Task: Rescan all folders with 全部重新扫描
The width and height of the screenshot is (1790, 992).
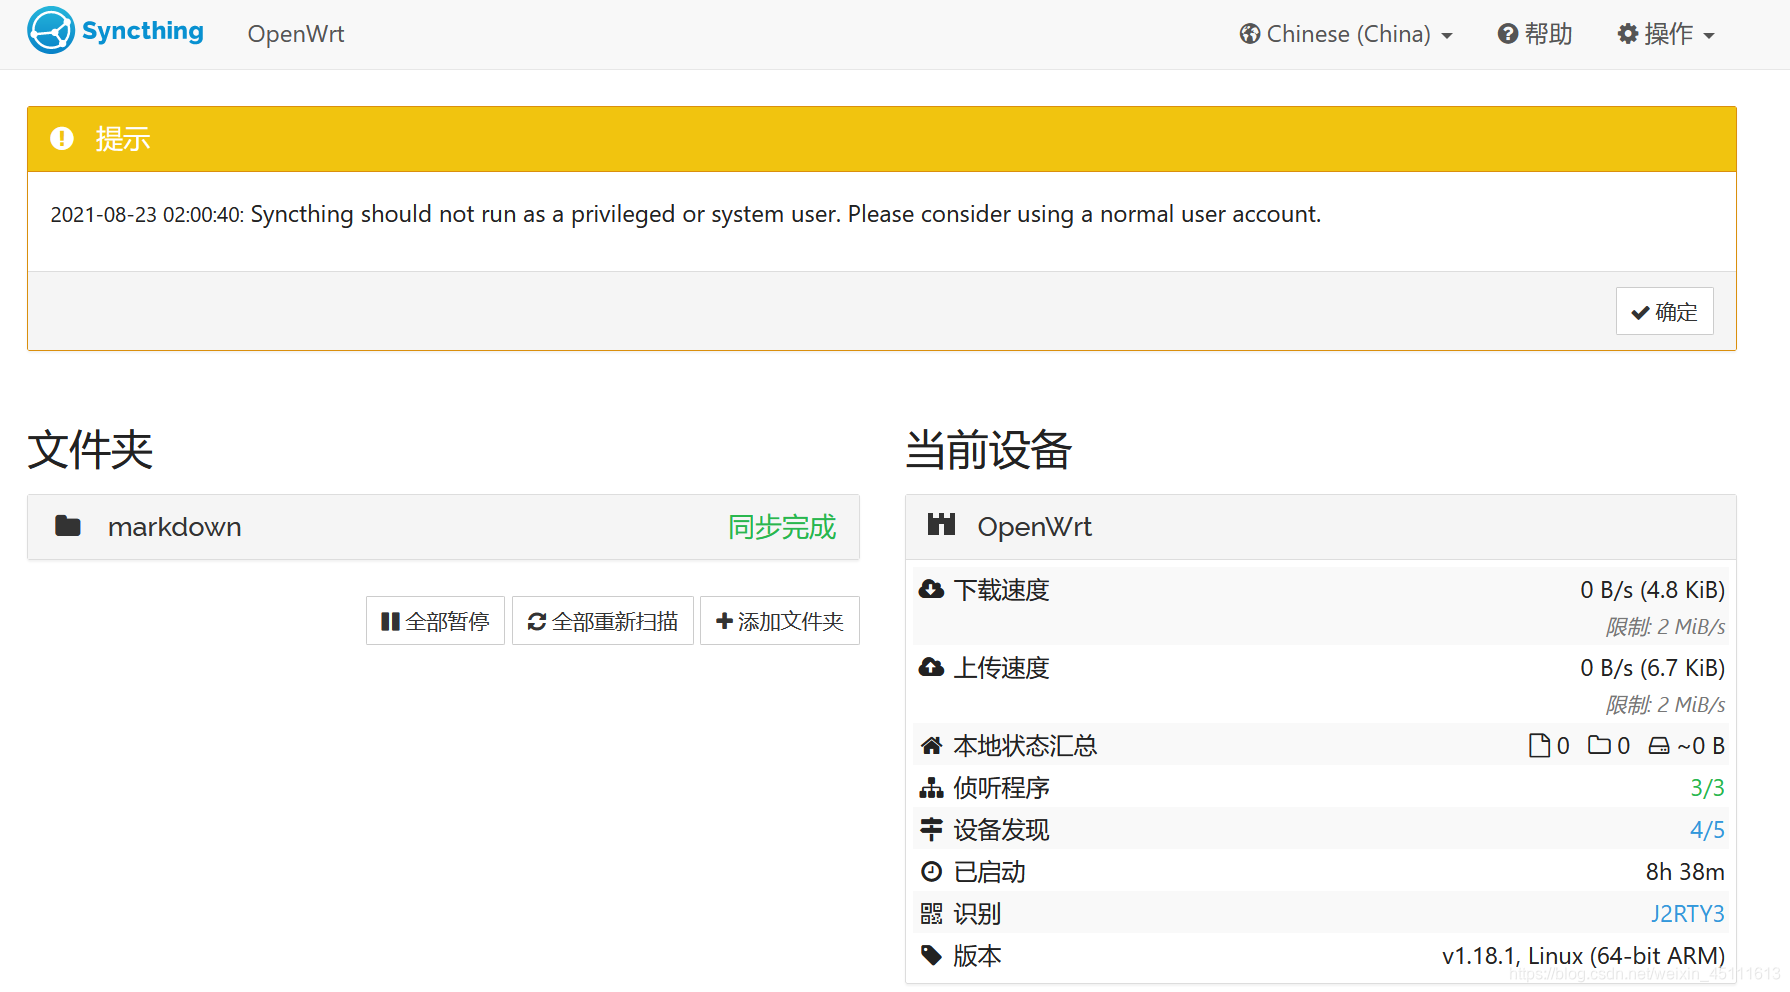Action: click(x=603, y=621)
